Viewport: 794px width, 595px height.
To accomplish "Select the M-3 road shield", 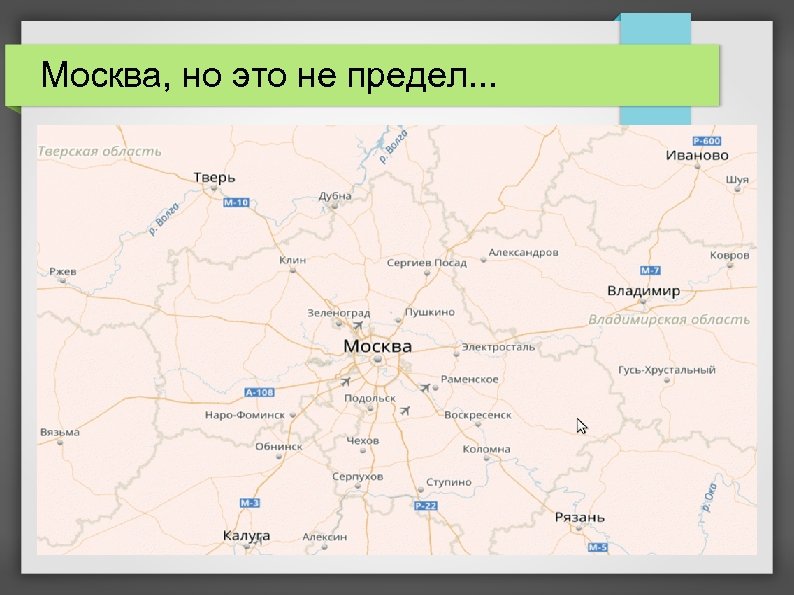I will pos(250,503).
